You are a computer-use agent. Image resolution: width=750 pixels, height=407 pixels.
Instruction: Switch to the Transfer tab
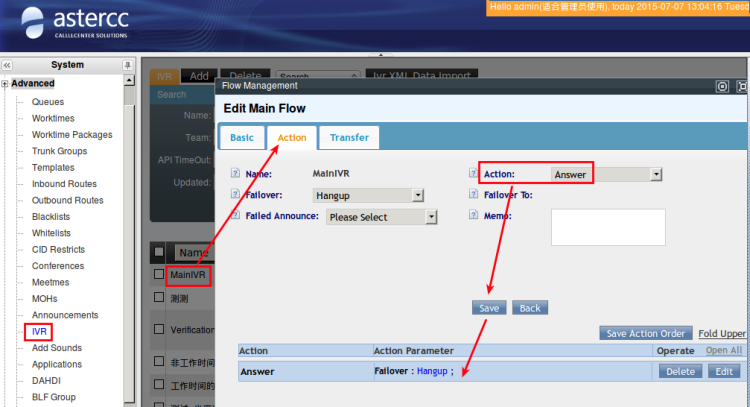pyautogui.click(x=349, y=137)
